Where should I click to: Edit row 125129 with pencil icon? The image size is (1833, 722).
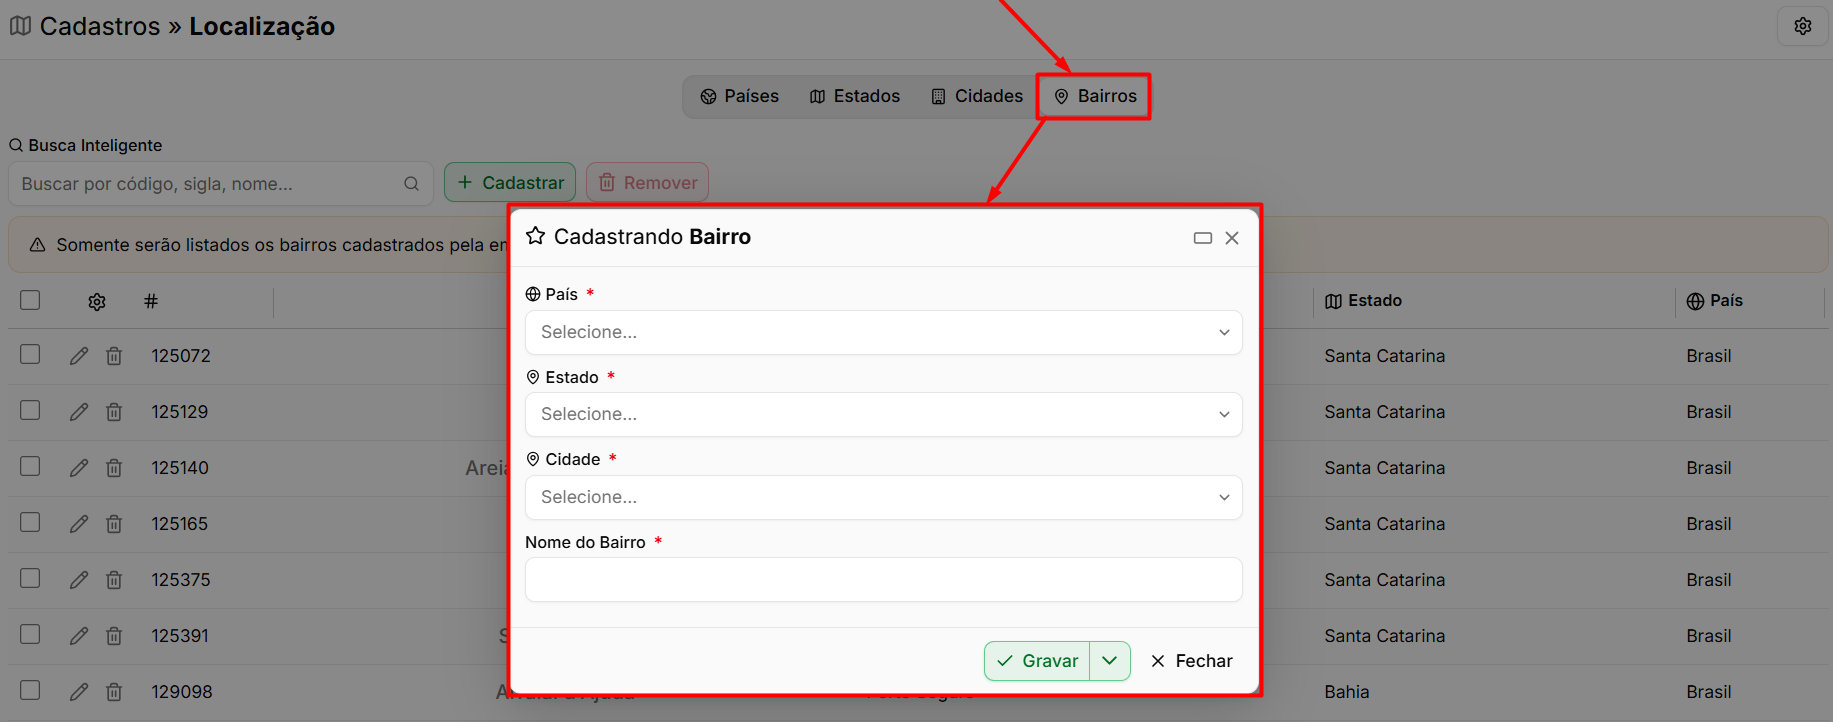tap(79, 412)
